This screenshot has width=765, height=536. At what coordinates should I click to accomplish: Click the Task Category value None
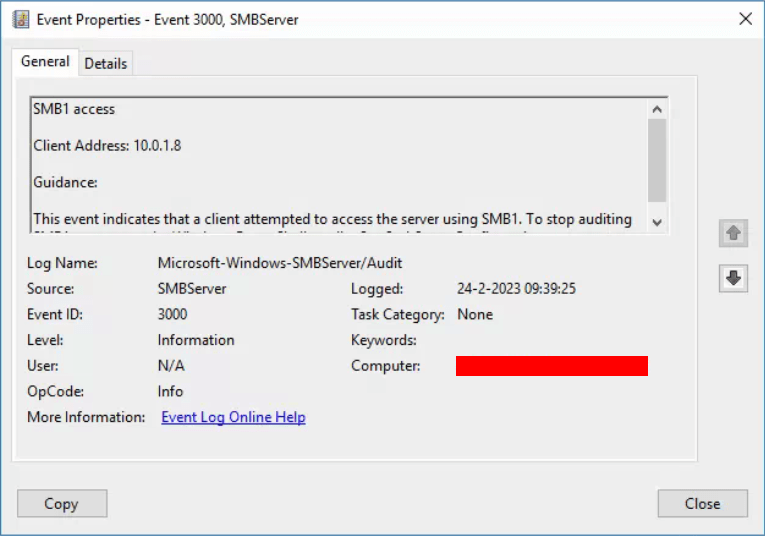475,314
